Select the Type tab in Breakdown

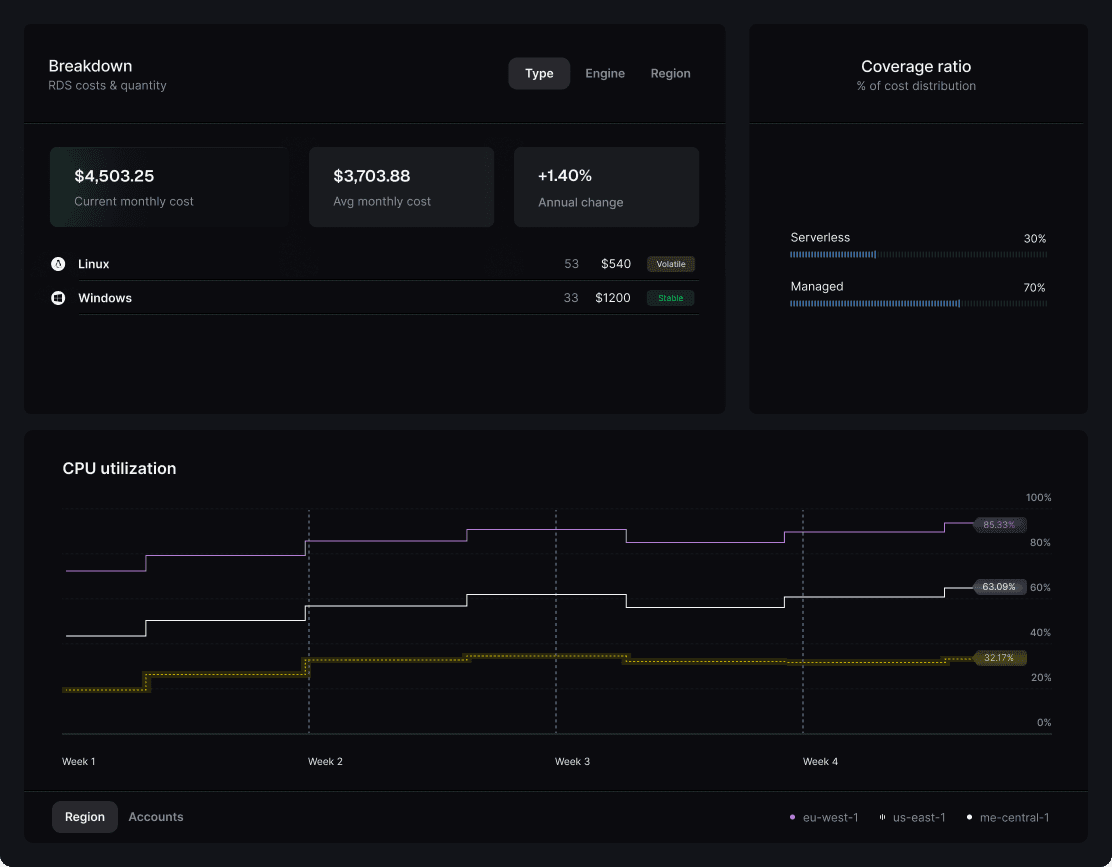pyautogui.click(x=539, y=73)
